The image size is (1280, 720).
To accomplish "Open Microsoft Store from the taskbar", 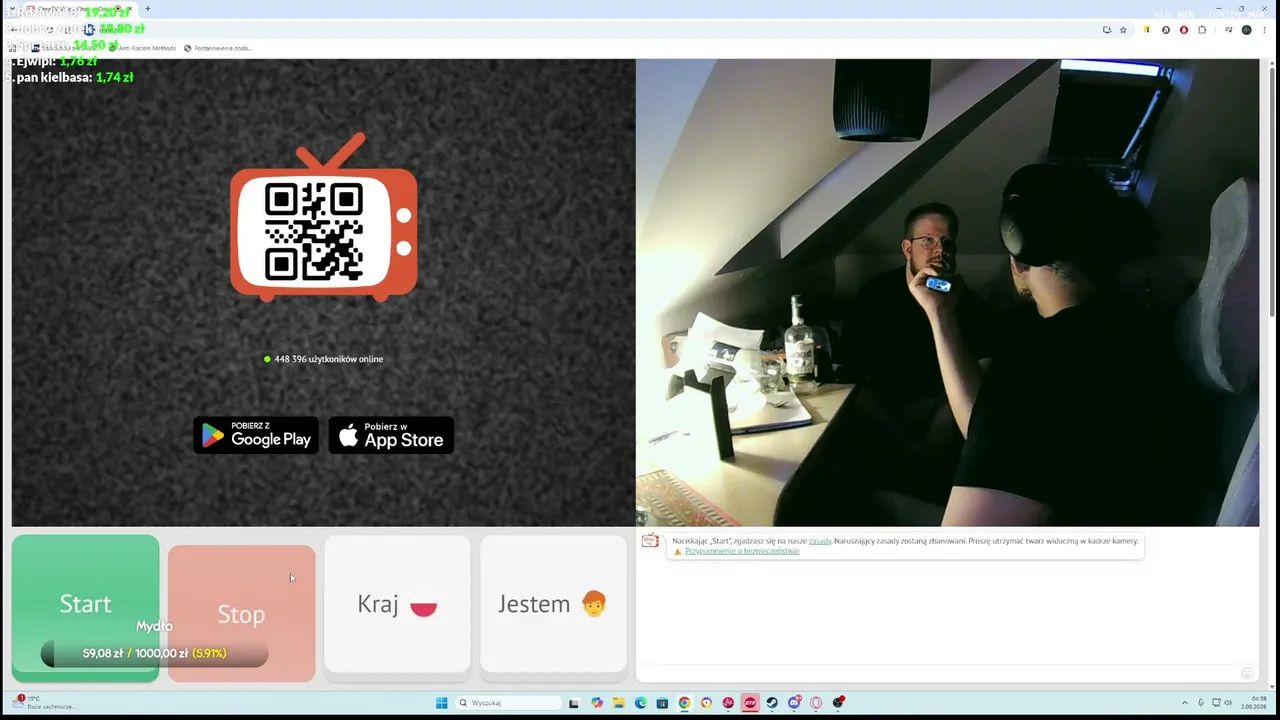I will click(662, 703).
